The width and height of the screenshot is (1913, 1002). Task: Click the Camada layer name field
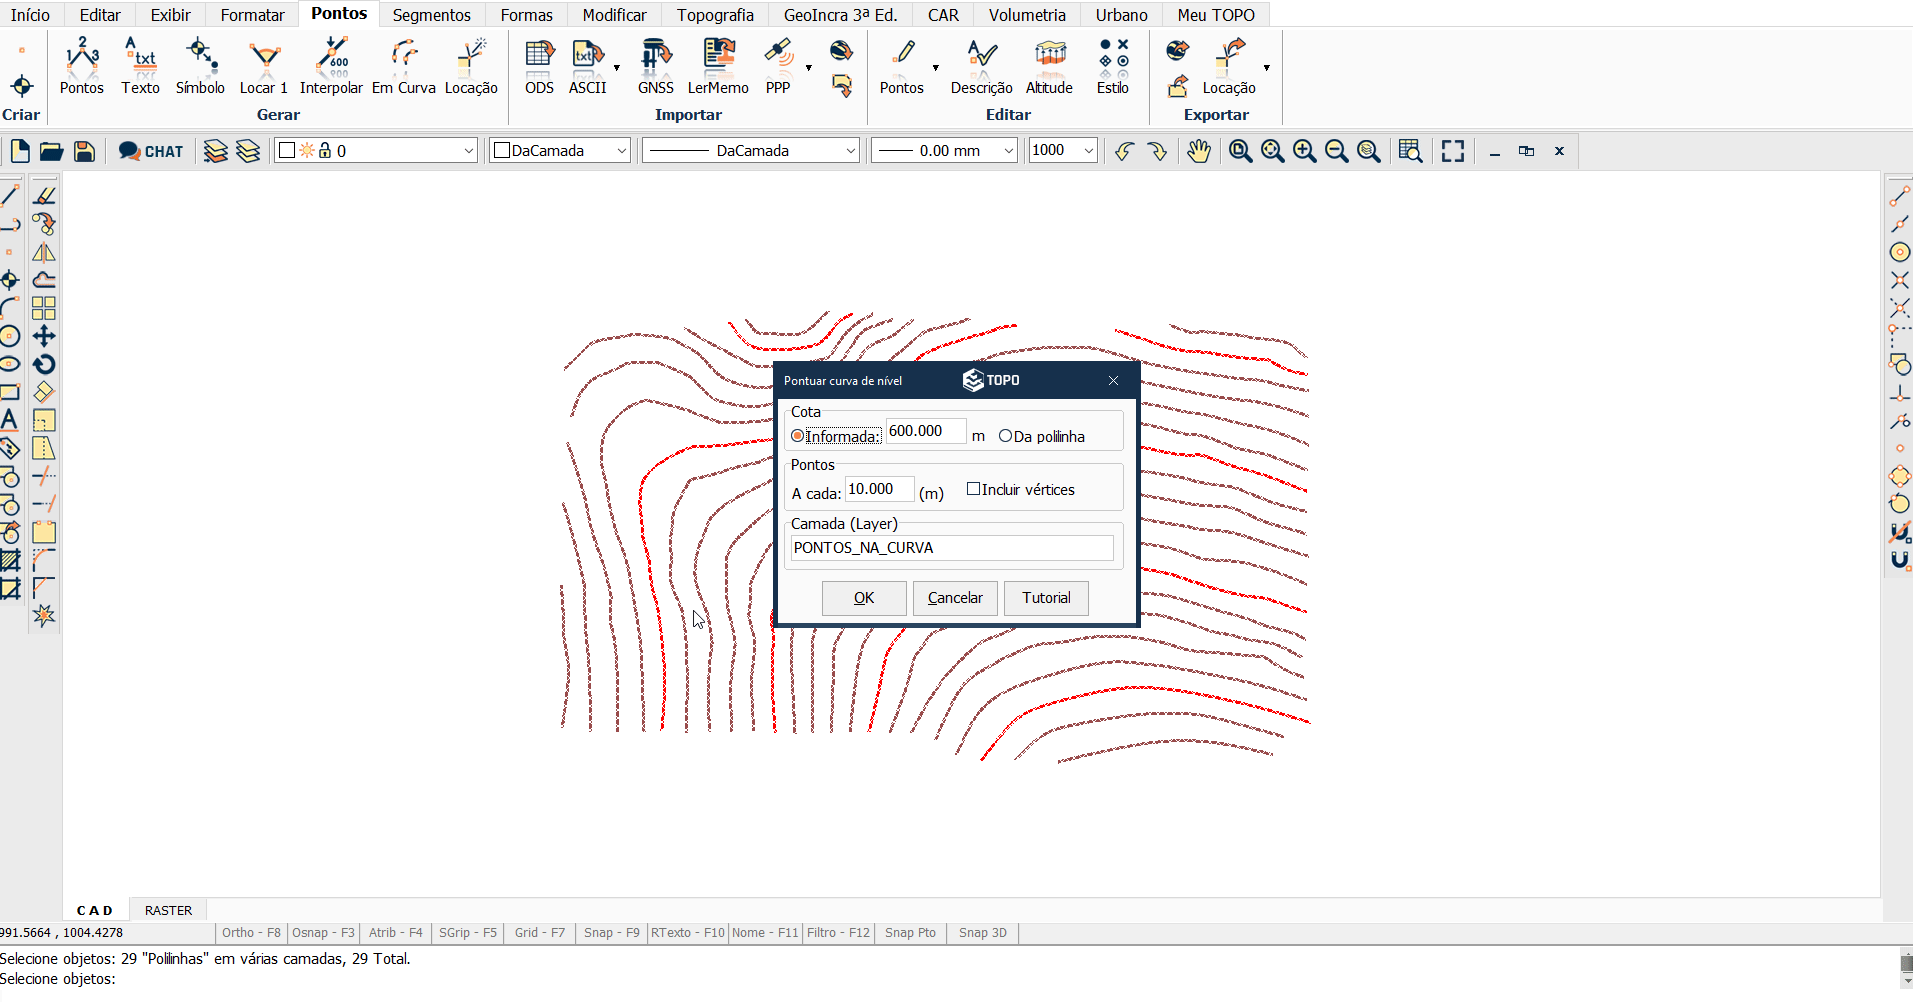951,548
